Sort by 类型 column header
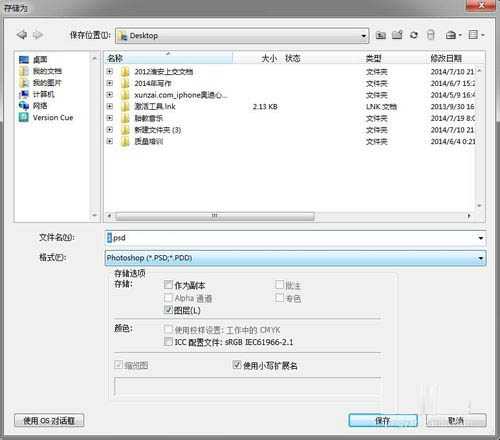Screen dimensions: 500x440 [373, 58]
